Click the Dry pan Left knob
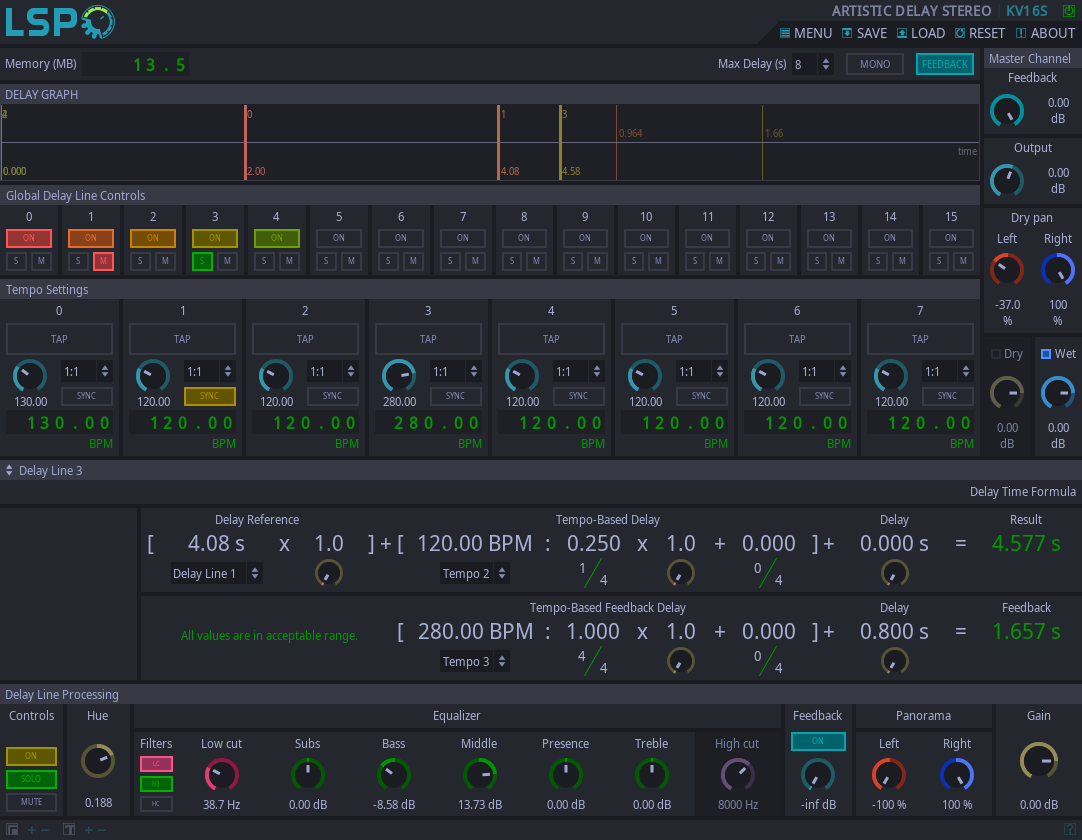Viewport: 1082px width, 840px height. [x=1007, y=270]
